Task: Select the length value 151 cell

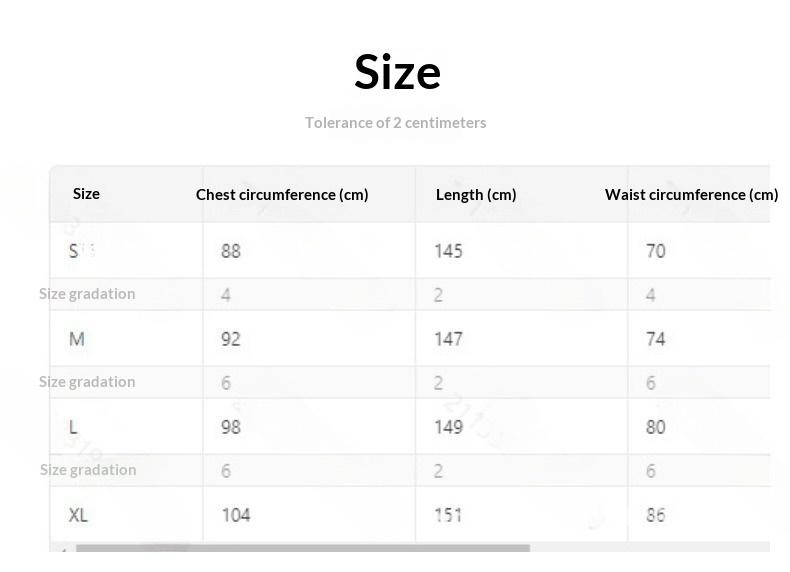Action: (448, 515)
